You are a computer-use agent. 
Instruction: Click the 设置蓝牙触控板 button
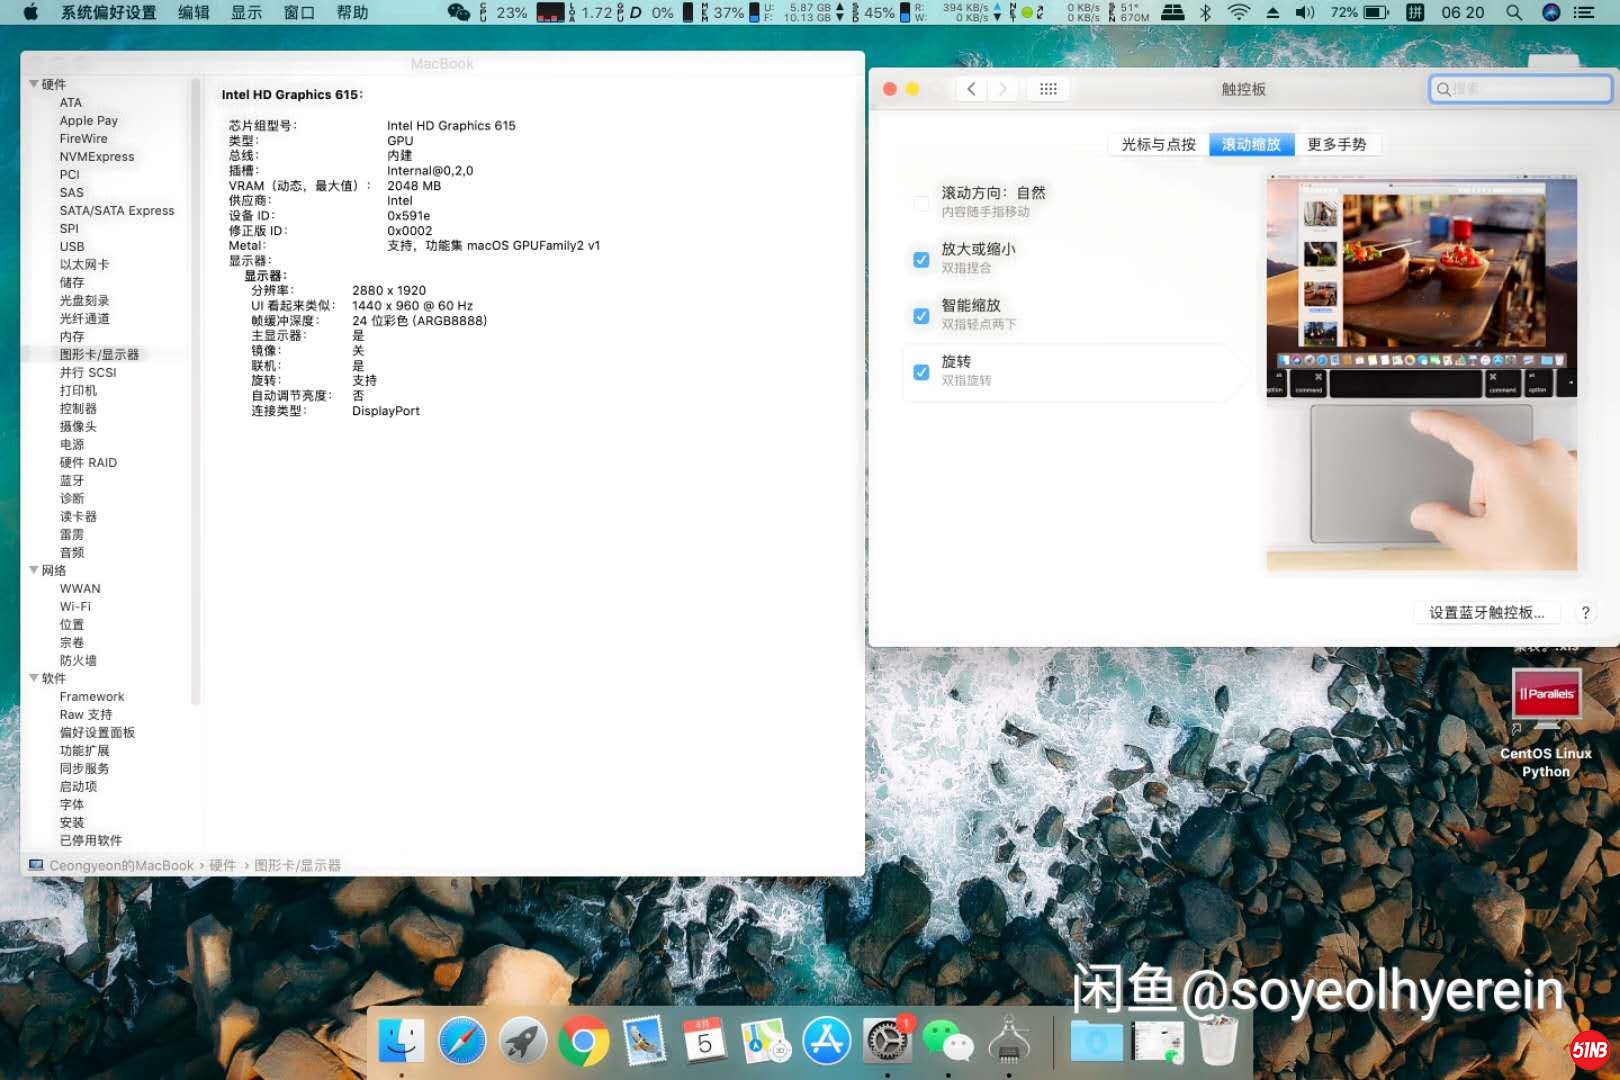pos(1486,612)
